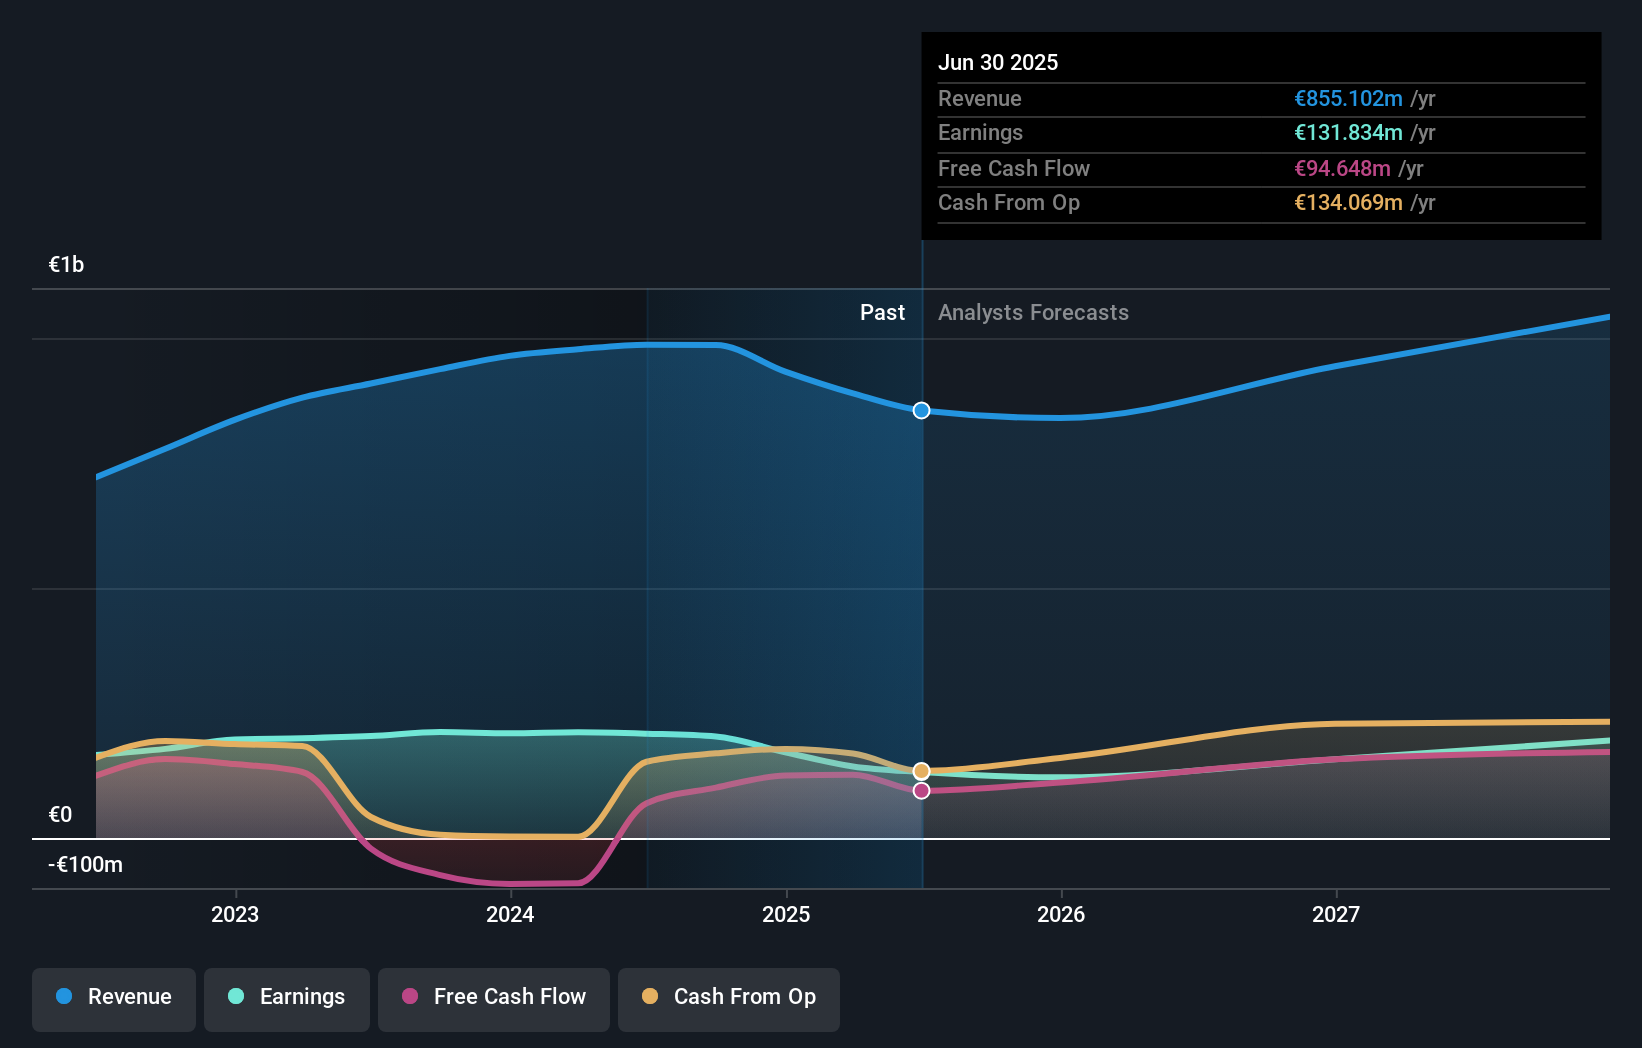This screenshot has width=1642, height=1048.
Task: Click the teal Earnings legend dot
Action: 234,997
